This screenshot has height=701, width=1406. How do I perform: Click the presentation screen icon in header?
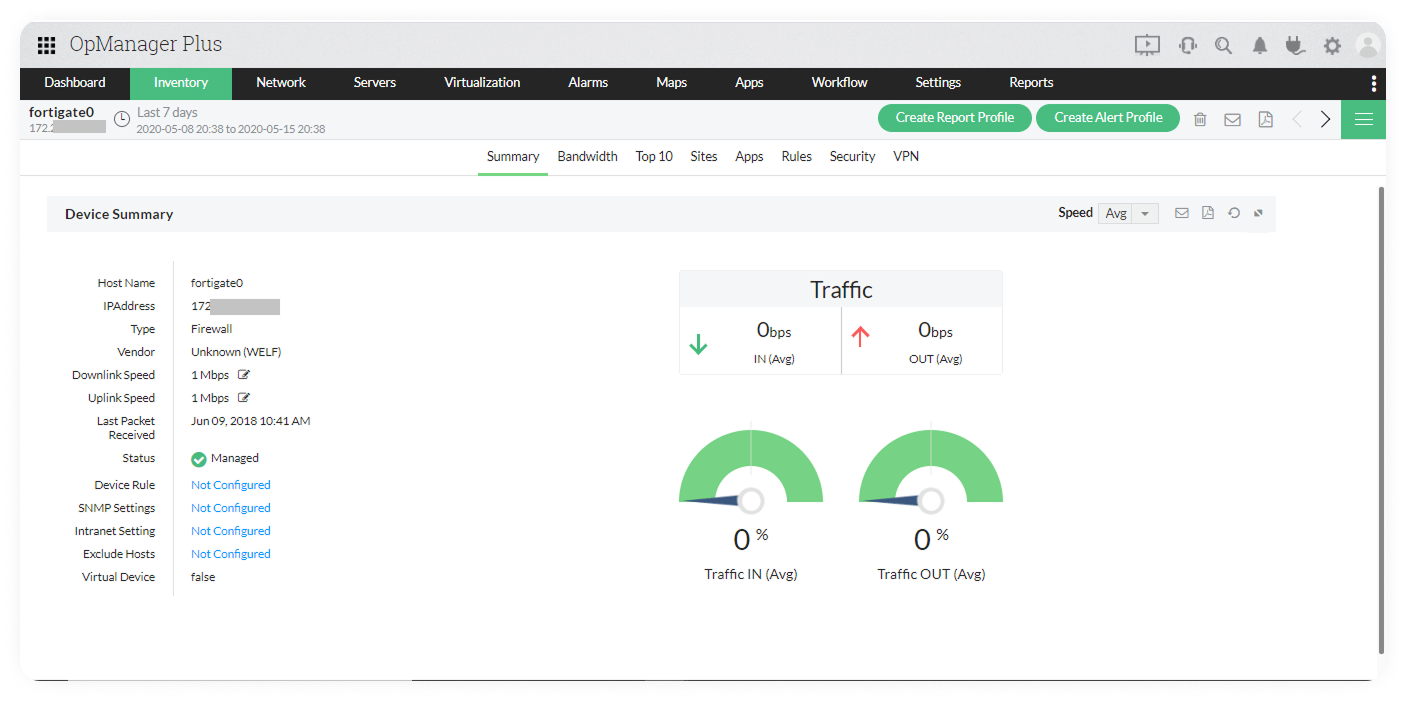pos(1146,45)
